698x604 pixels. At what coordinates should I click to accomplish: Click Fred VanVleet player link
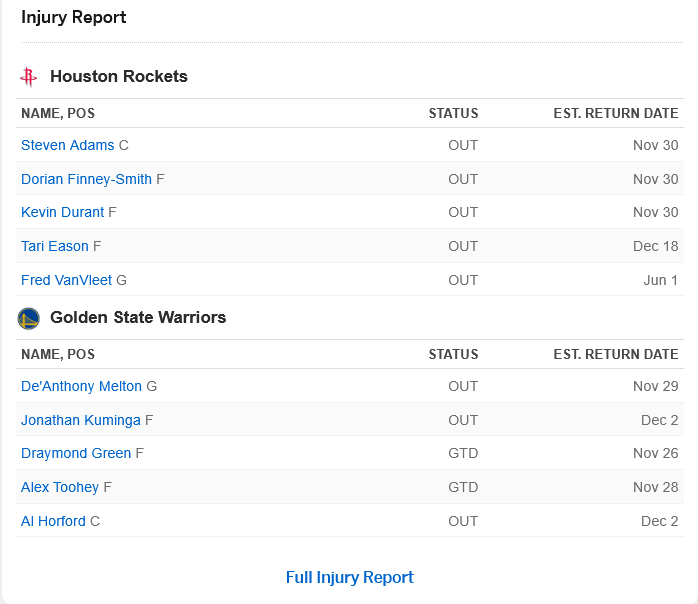point(66,280)
